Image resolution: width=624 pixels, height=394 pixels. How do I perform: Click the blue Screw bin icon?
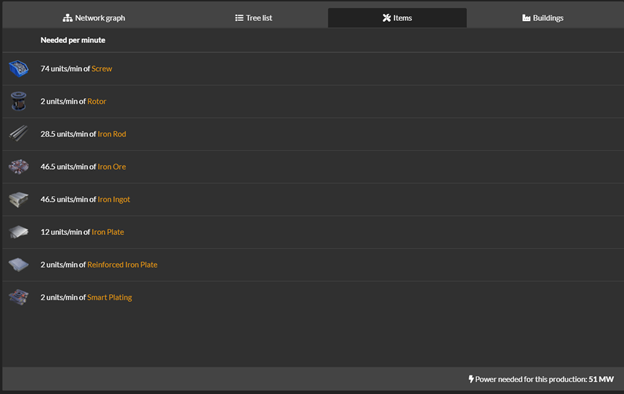click(x=19, y=68)
